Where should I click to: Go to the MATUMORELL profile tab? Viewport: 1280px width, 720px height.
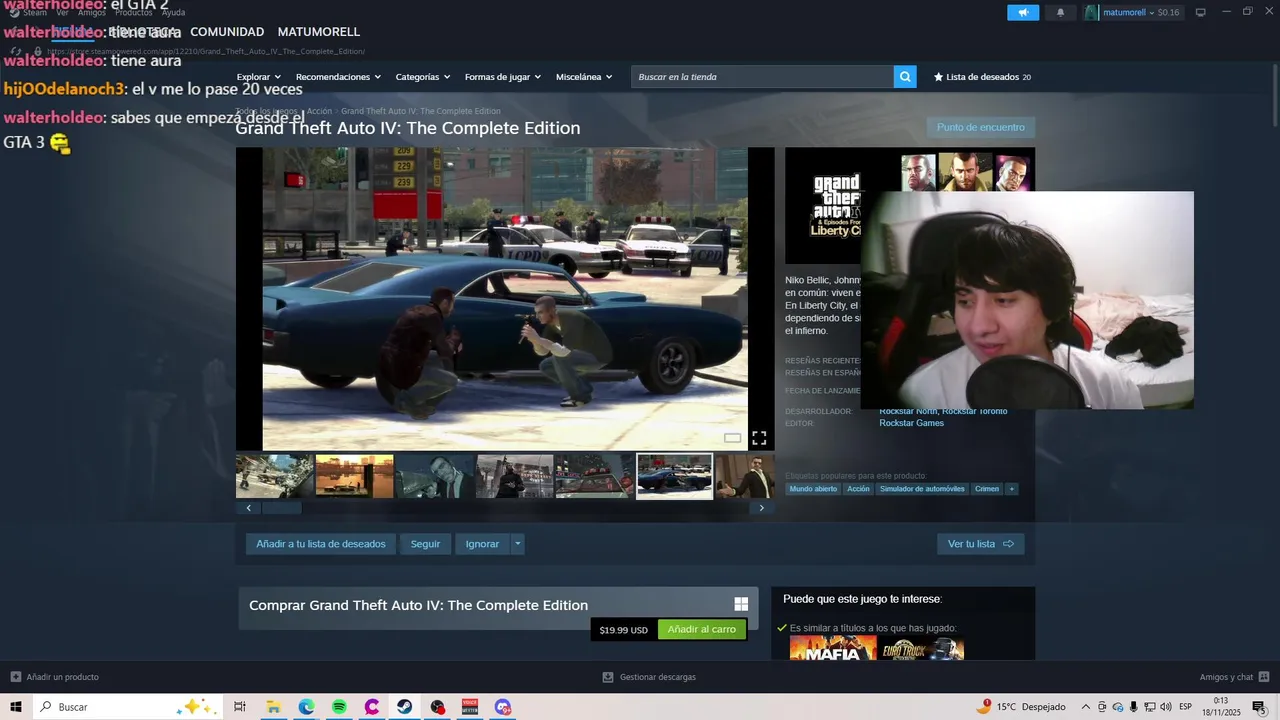click(319, 32)
